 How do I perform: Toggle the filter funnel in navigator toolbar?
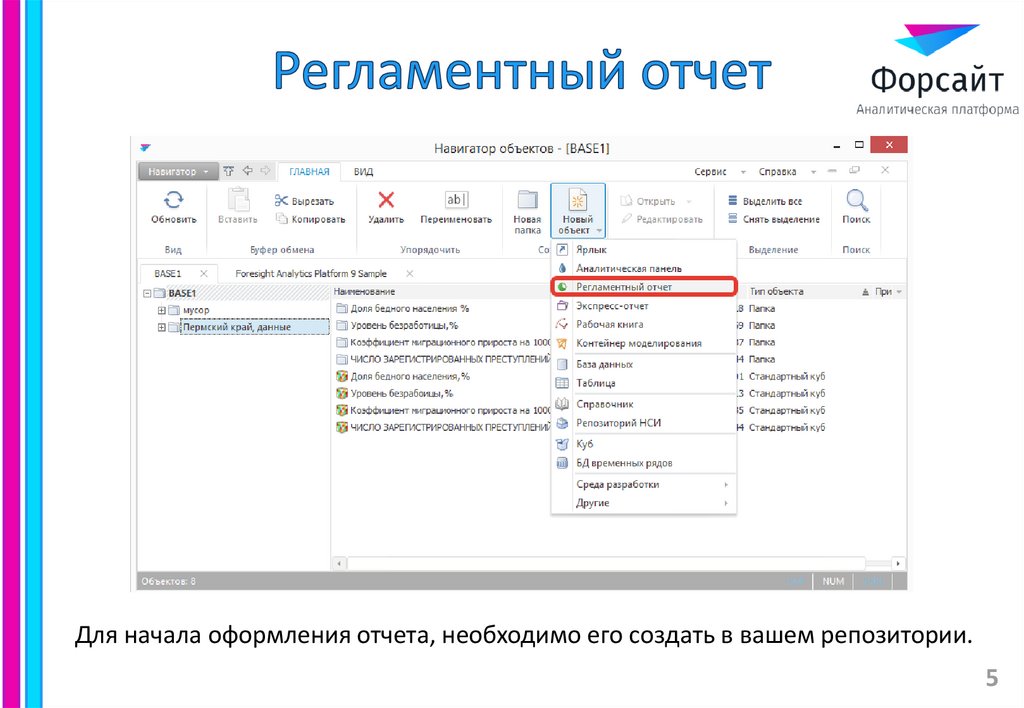pyautogui.click(x=227, y=170)
